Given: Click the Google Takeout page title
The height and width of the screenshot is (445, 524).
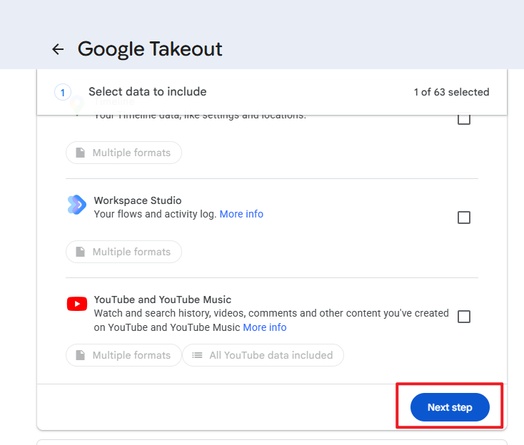Looking at the screenshot, I should point(150,49).
